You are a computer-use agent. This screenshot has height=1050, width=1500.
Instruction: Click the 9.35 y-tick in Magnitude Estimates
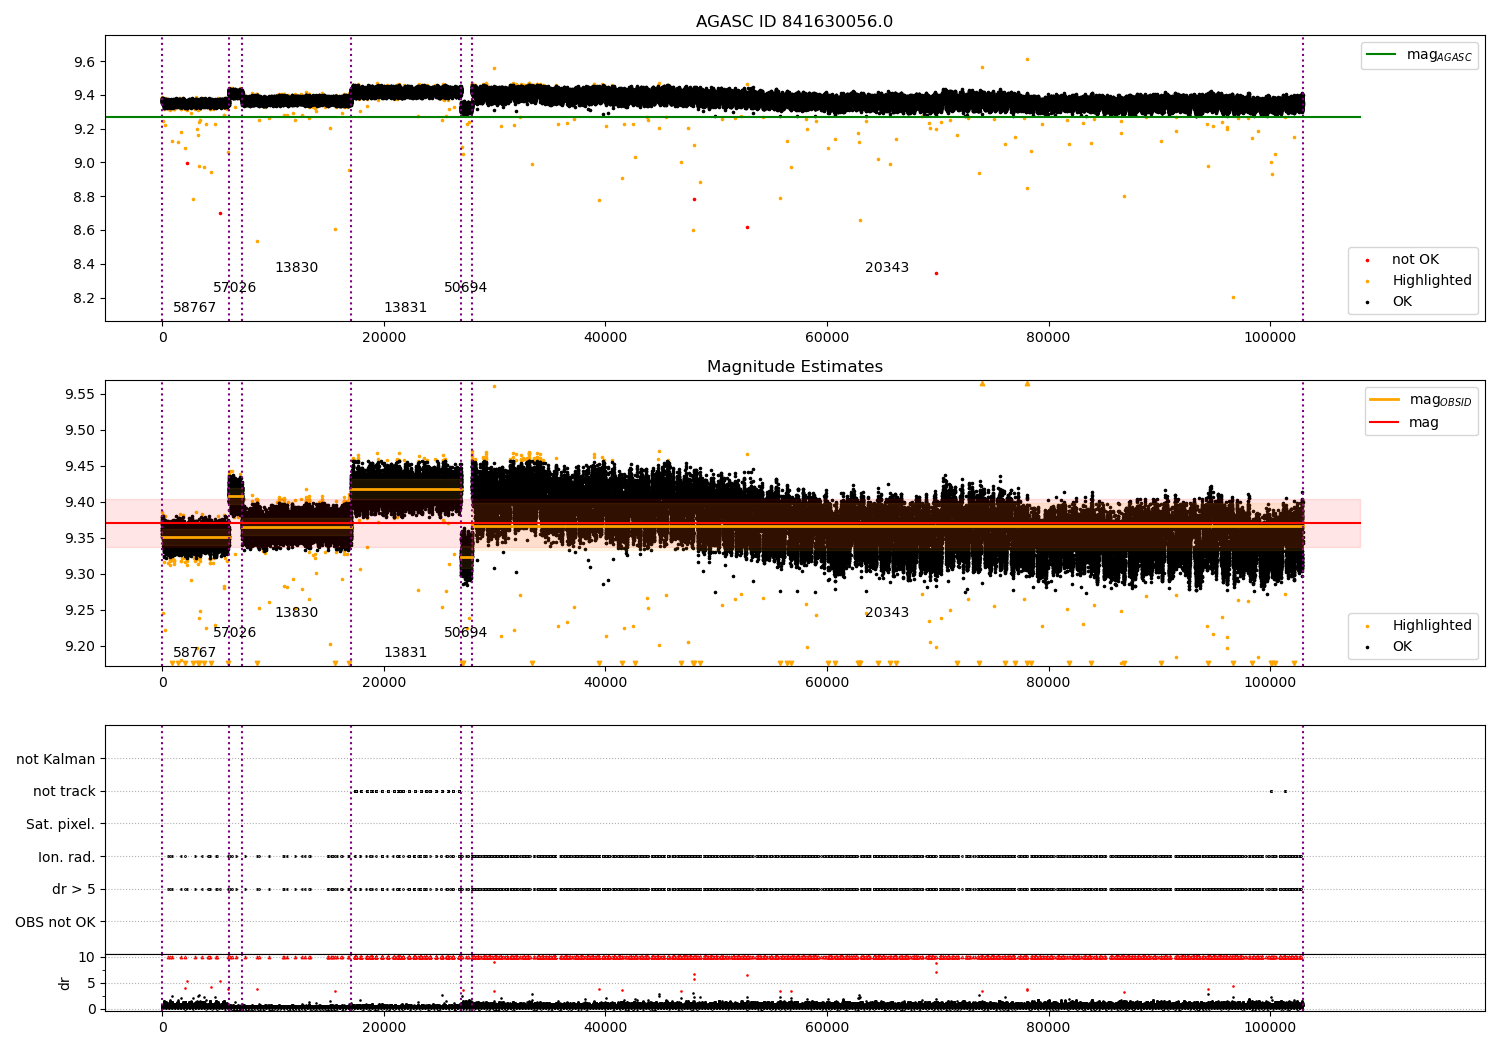click(80, 538)
